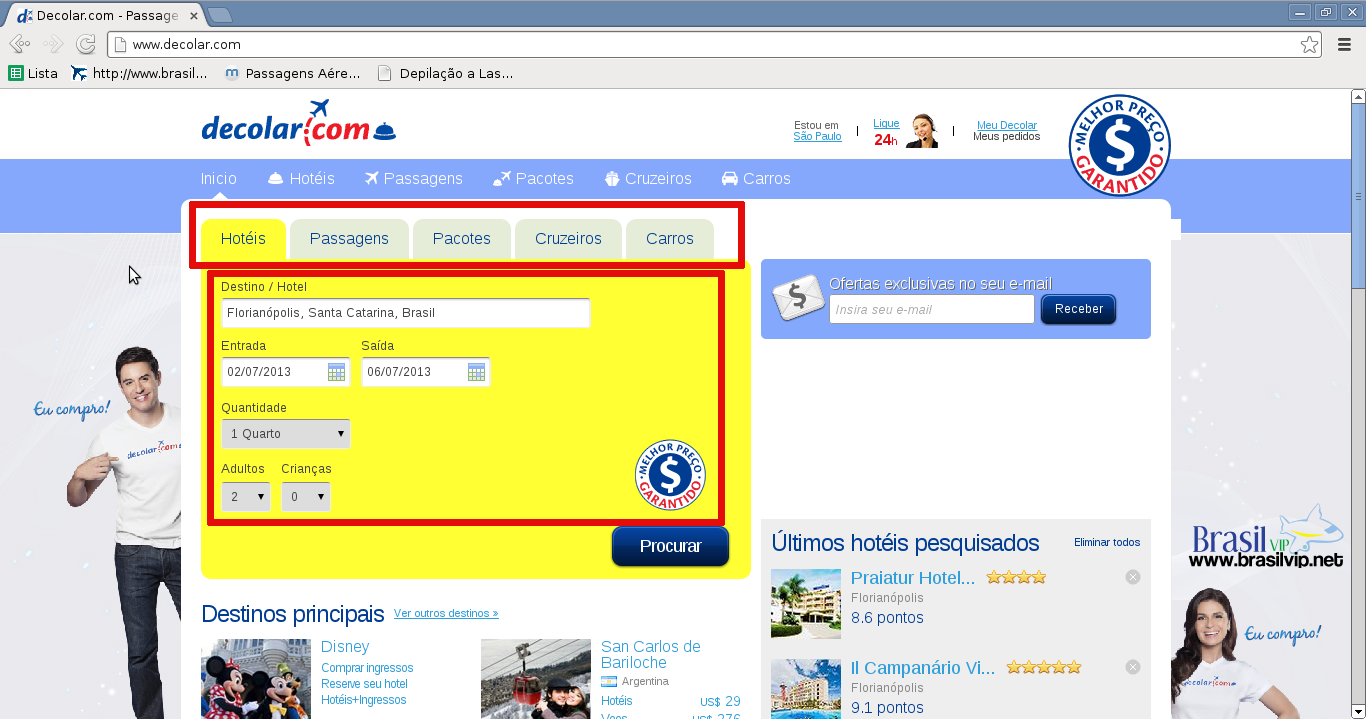This screenshot has width=1366, height=720.
Task: Switch to the Pacotes search tab
Action: (x=462, y=239)
